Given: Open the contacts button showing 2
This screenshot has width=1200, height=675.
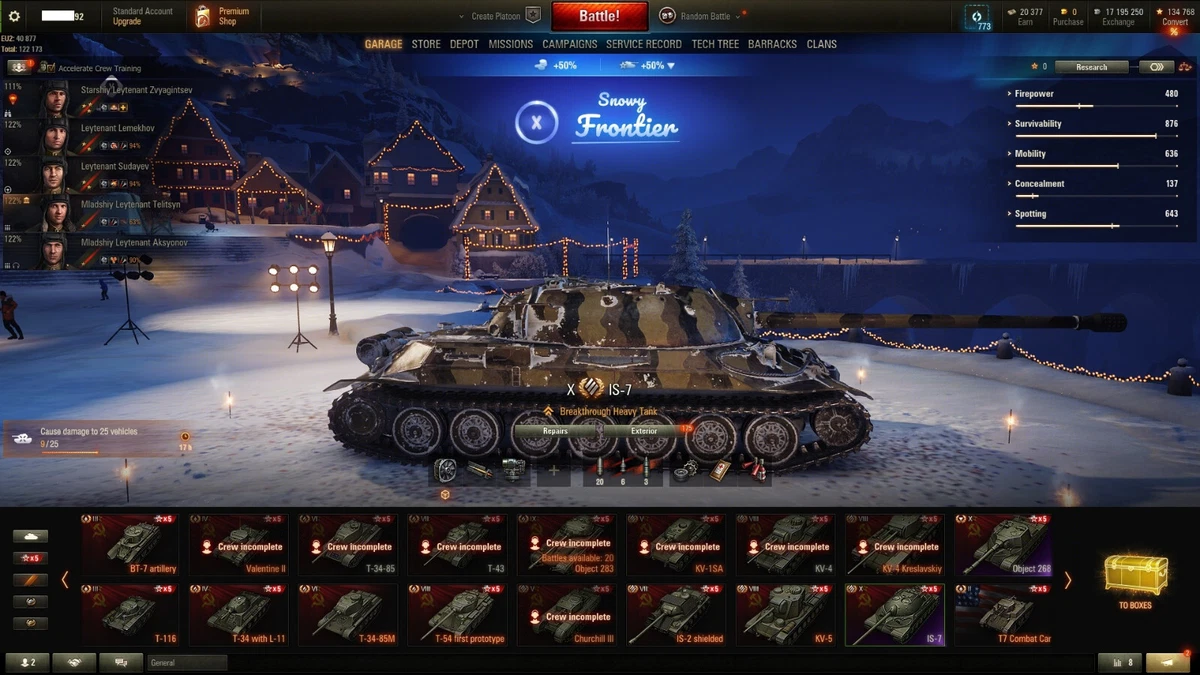Looking at the screenshot, I should [x=27, y=662].
